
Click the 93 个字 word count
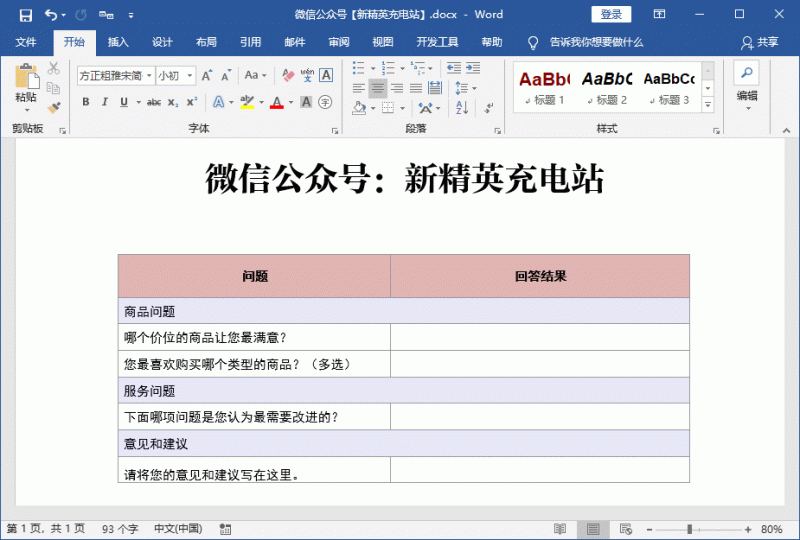120,529
